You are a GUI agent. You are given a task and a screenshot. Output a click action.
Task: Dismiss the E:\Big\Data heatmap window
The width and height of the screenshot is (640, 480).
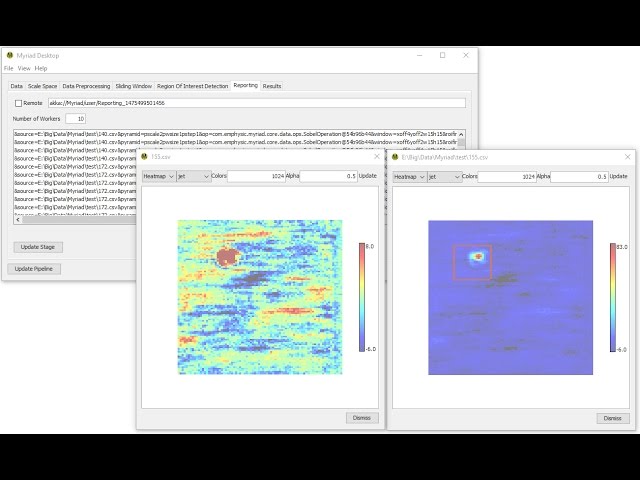pos(613,418)
